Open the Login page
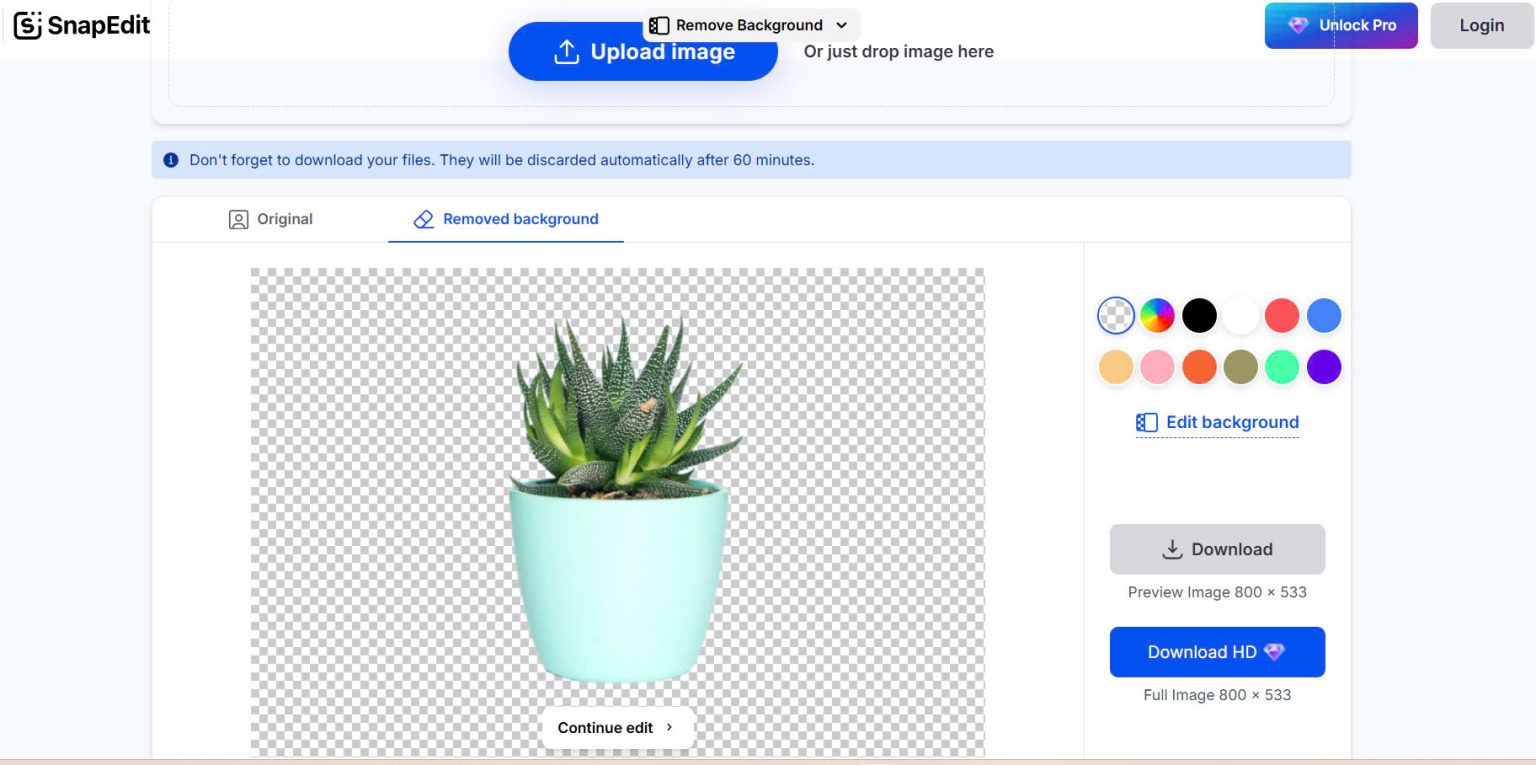The image size is (1536, 765). point(1481,25)
